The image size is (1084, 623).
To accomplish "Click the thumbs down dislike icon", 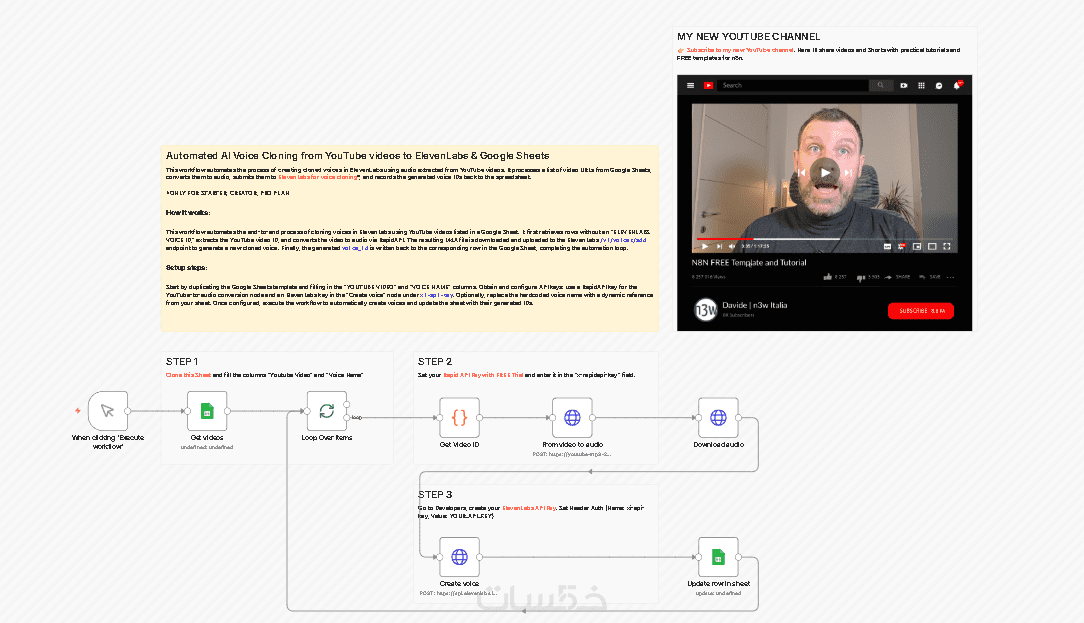I will pyautogui.click(x=861, y=277).
